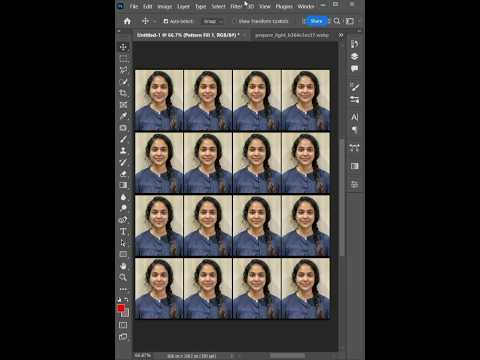Swap foreground and background colors
Image resolution: width=480 pixels, height=360 pixels.
click(x=126, y=300)
